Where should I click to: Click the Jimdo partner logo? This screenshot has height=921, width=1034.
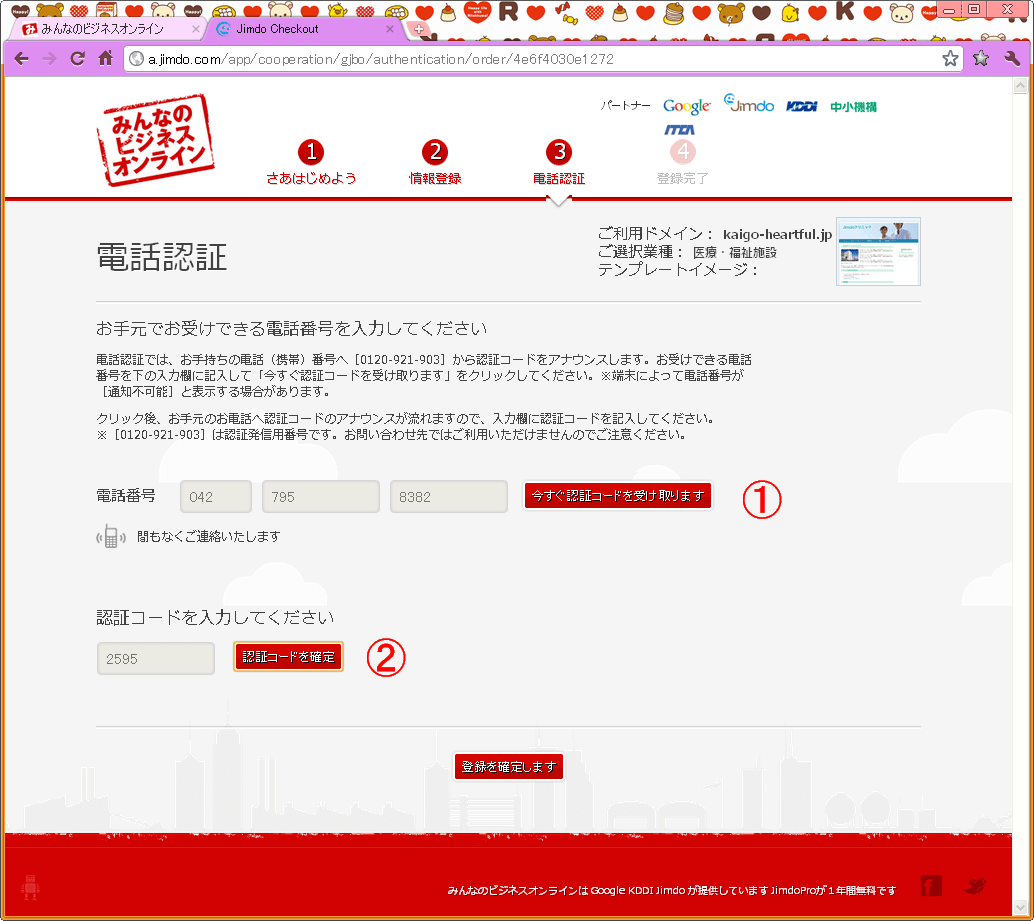[749, 104]
